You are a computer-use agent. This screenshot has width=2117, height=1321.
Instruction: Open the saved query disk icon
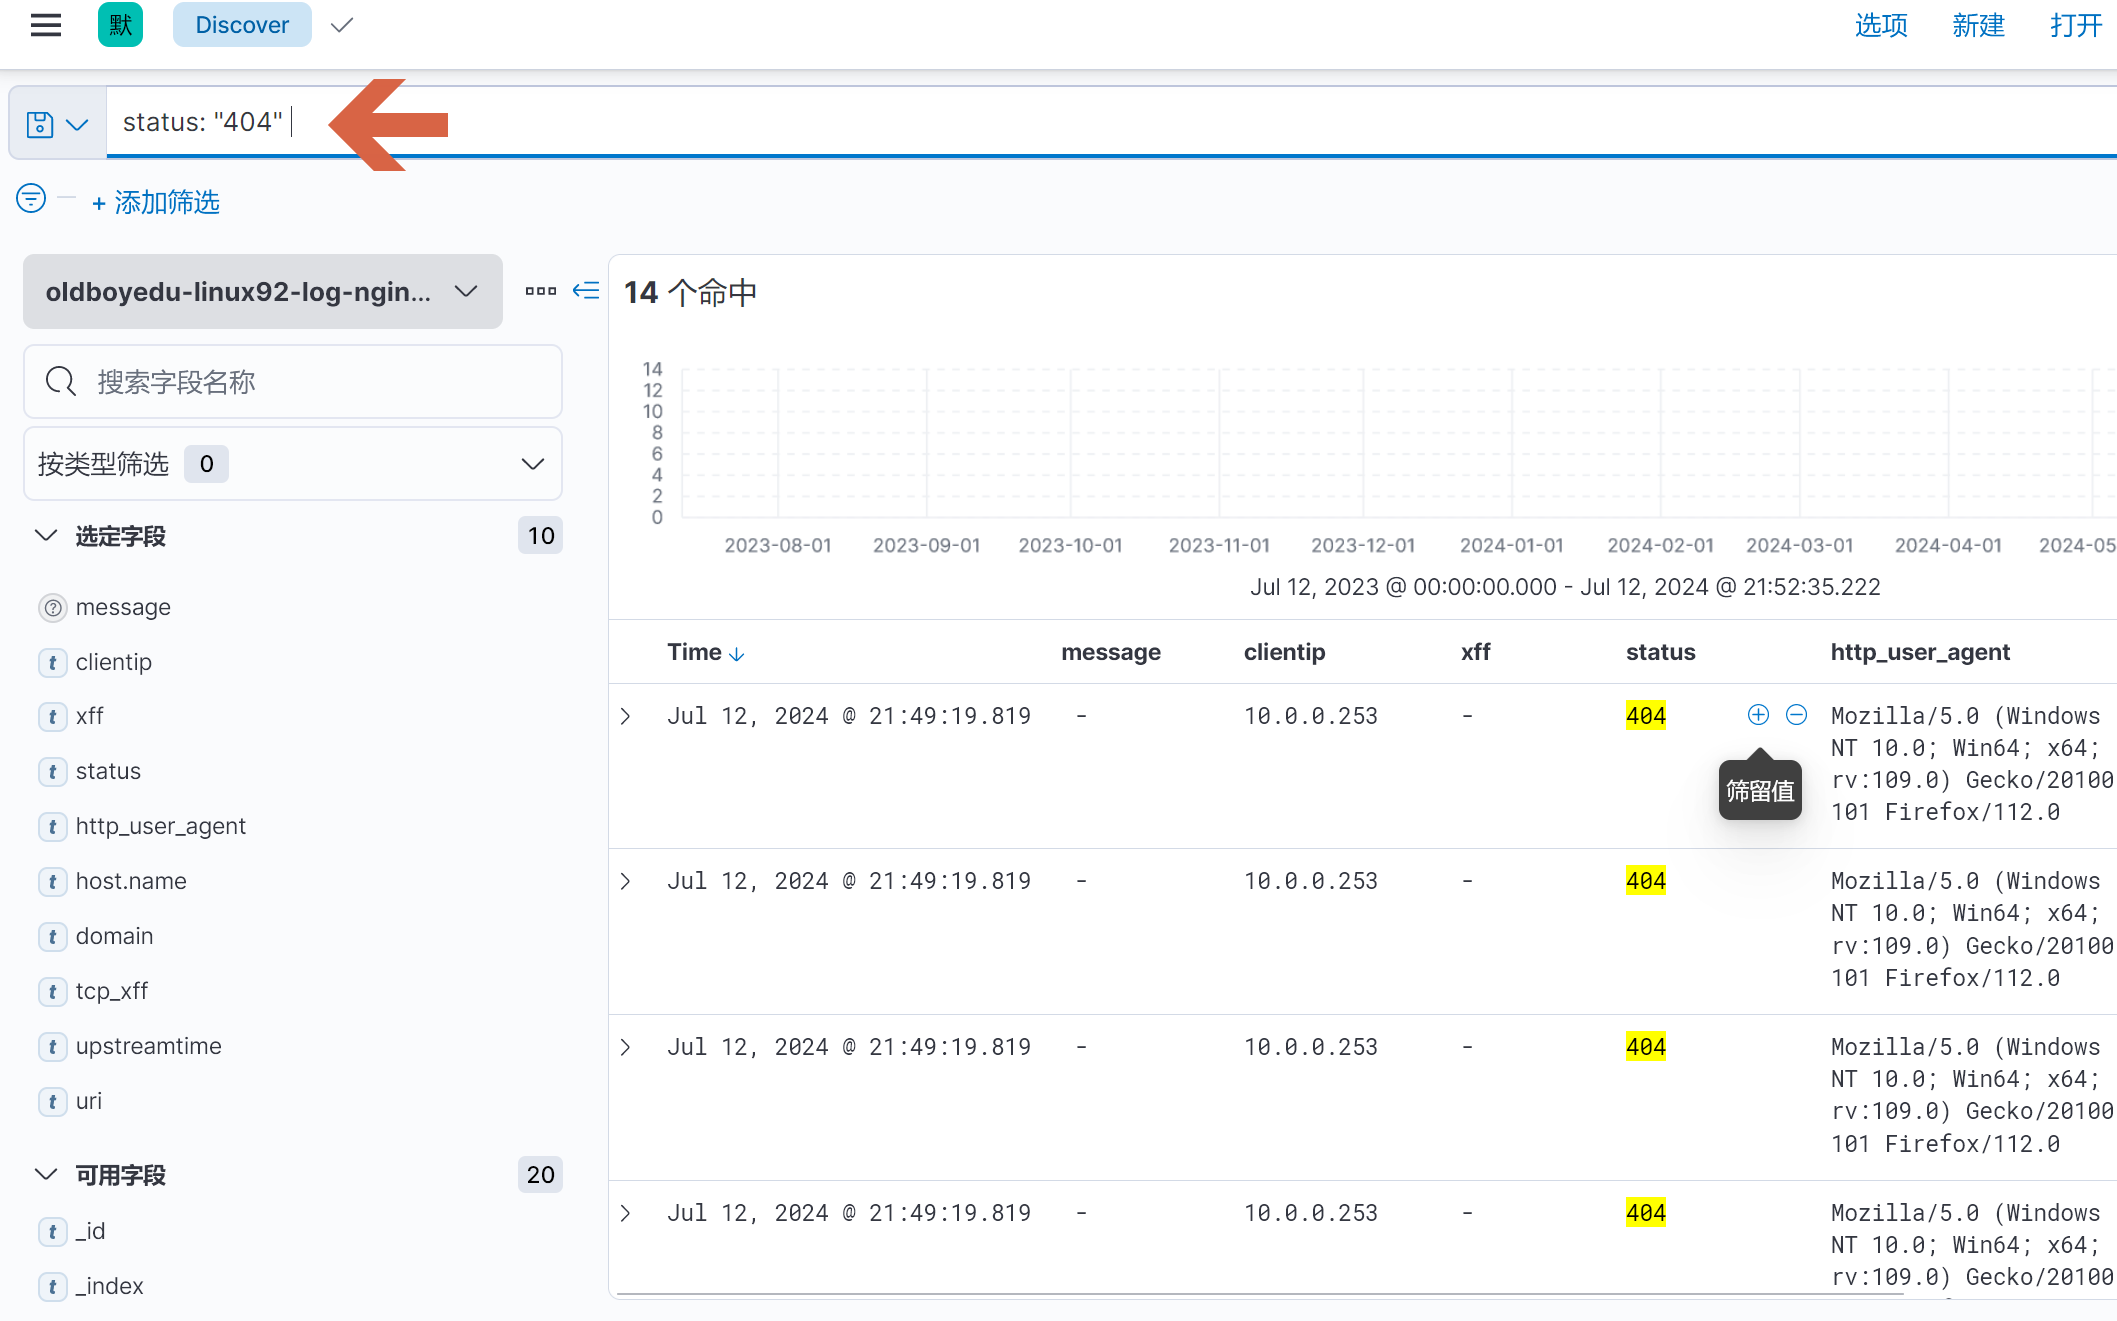point(40,124)
